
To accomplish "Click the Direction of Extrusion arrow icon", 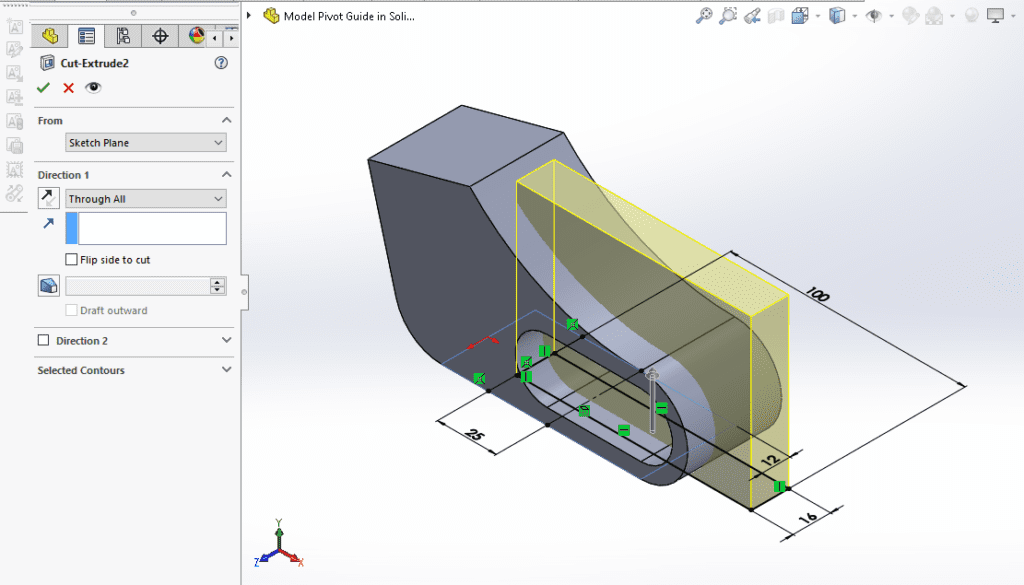I will (49, 223).
